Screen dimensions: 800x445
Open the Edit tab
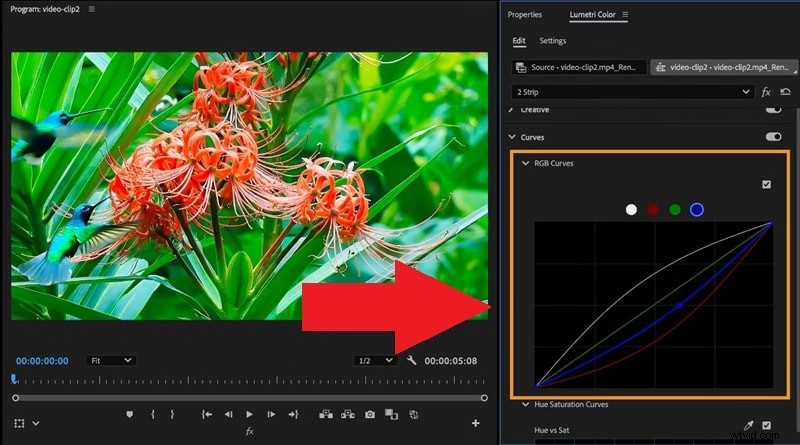tap(519, 41)
